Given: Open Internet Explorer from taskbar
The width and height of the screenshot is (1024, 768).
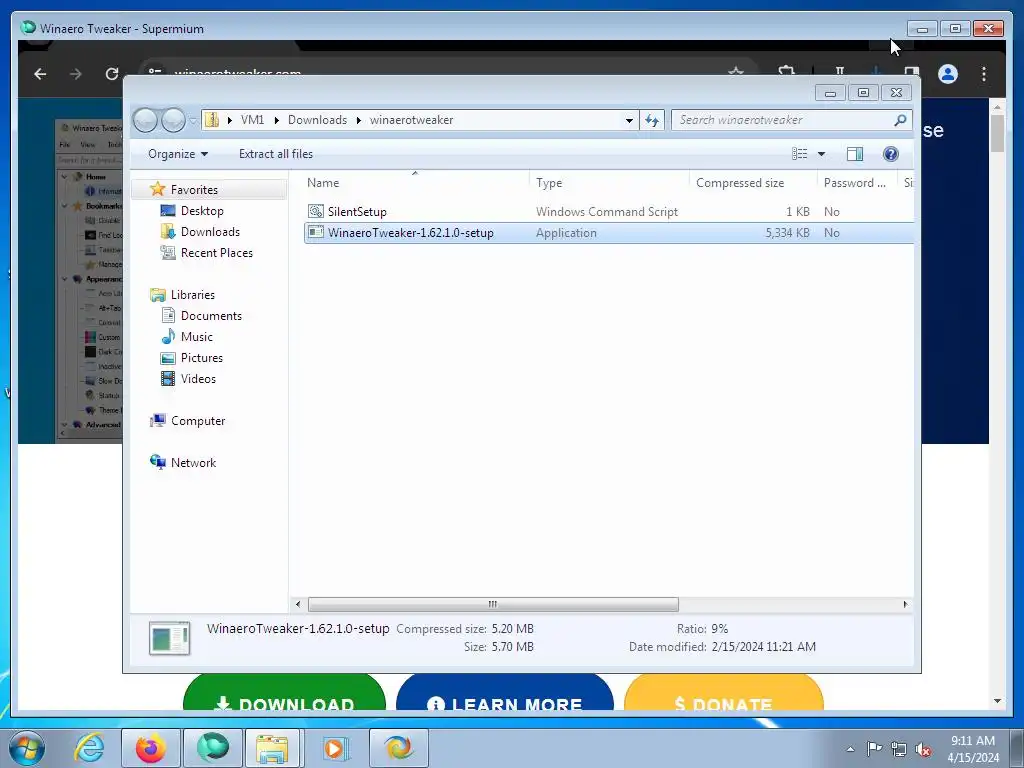Looking at the screenshot, I should click(x=89, y=748).
